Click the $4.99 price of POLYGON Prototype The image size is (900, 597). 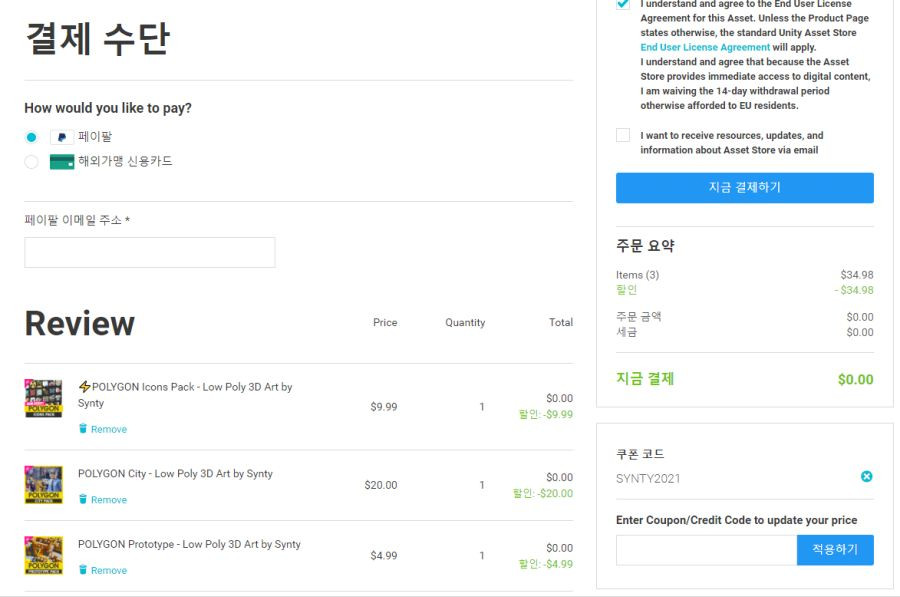click(x=384, y=556)
